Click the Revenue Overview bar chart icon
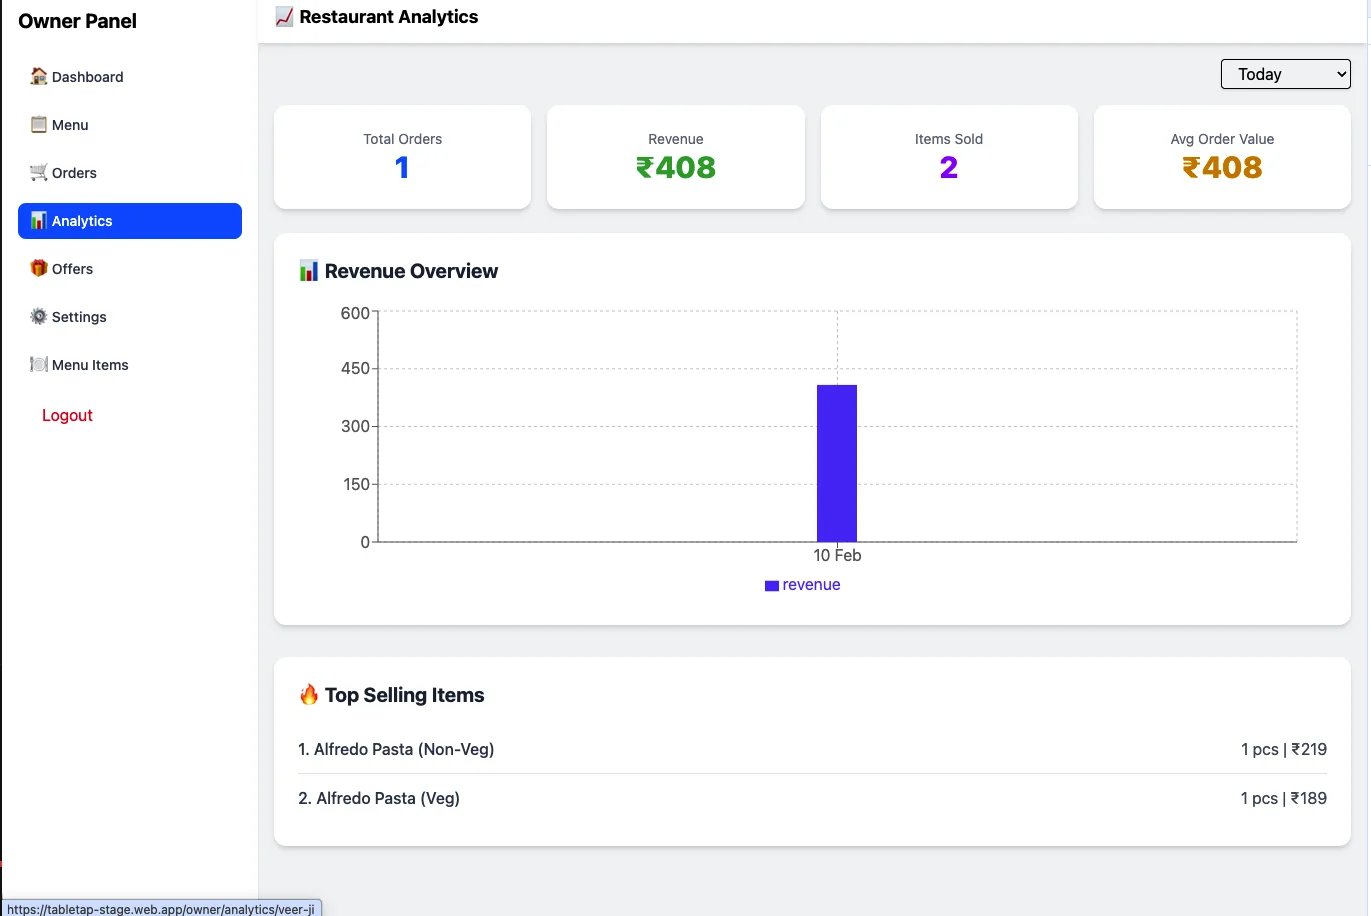This screenshot has height=916, width=1371. coord(308,269)
